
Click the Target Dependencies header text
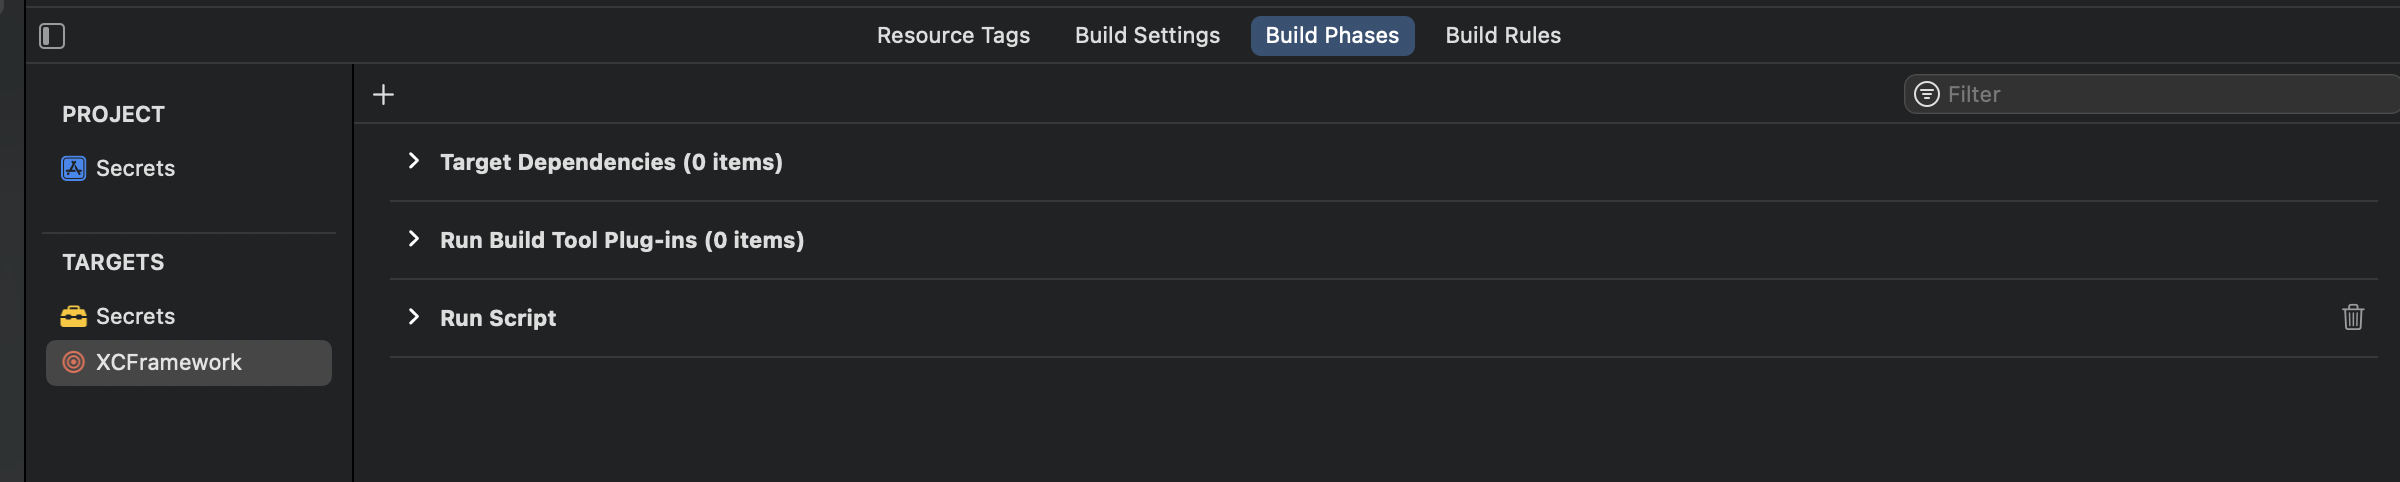[x=610, y=162]
